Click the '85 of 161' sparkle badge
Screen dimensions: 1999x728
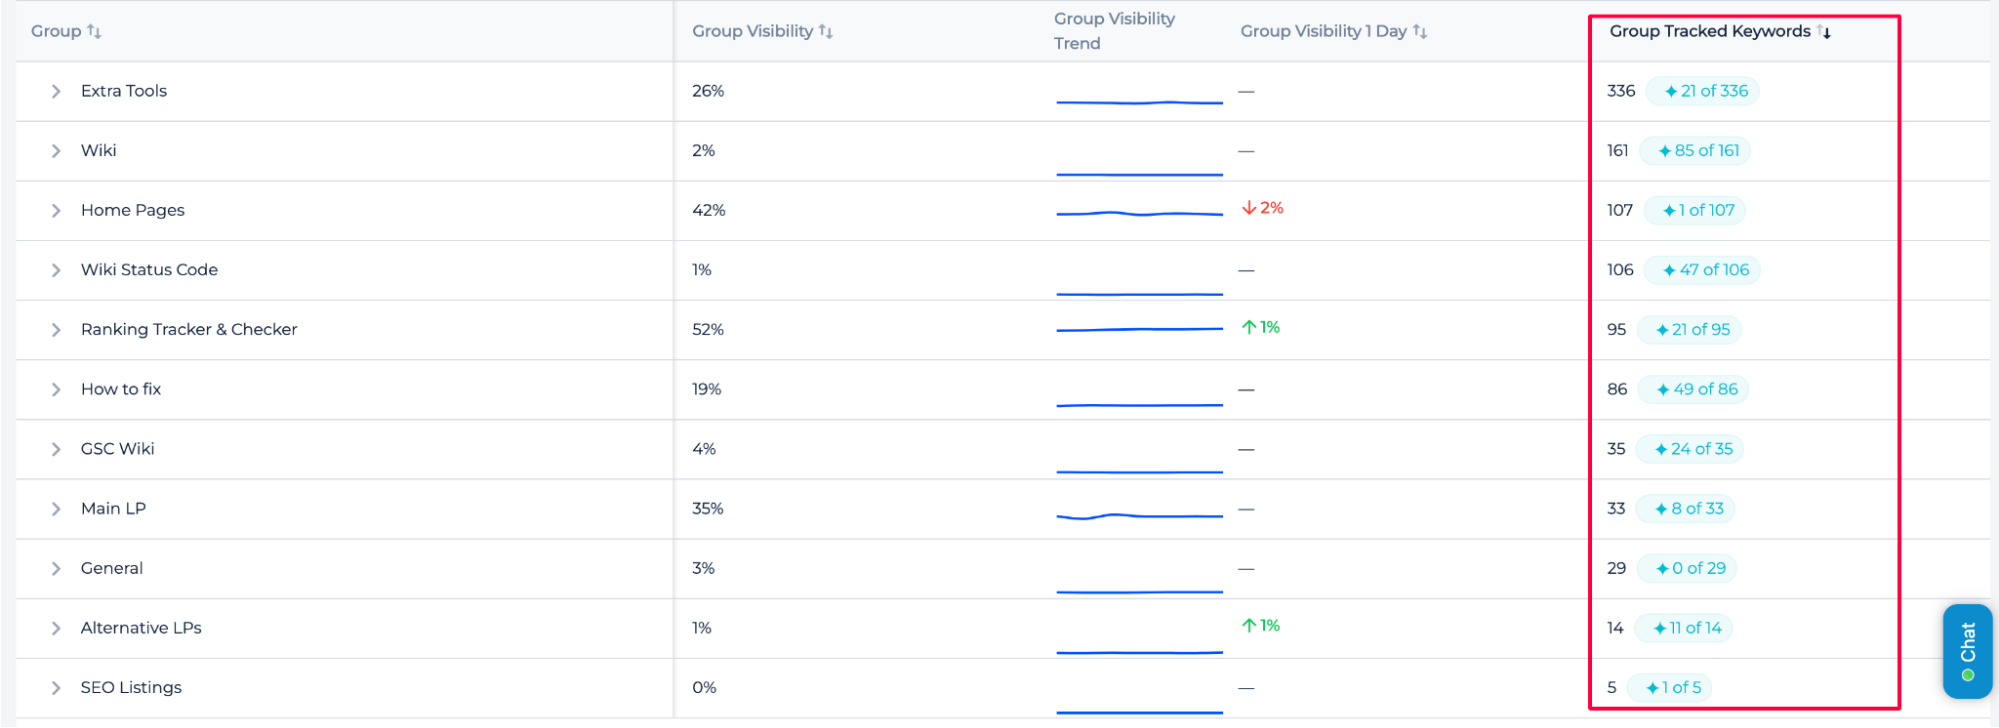click(1696, 151)
